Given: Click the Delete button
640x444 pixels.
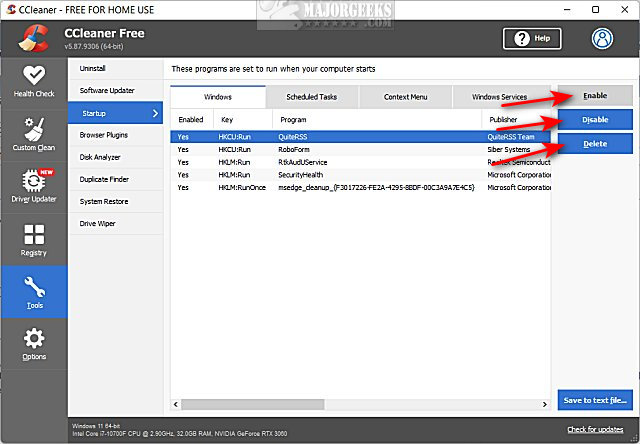Looking at the screenshot, I should 595,144.
